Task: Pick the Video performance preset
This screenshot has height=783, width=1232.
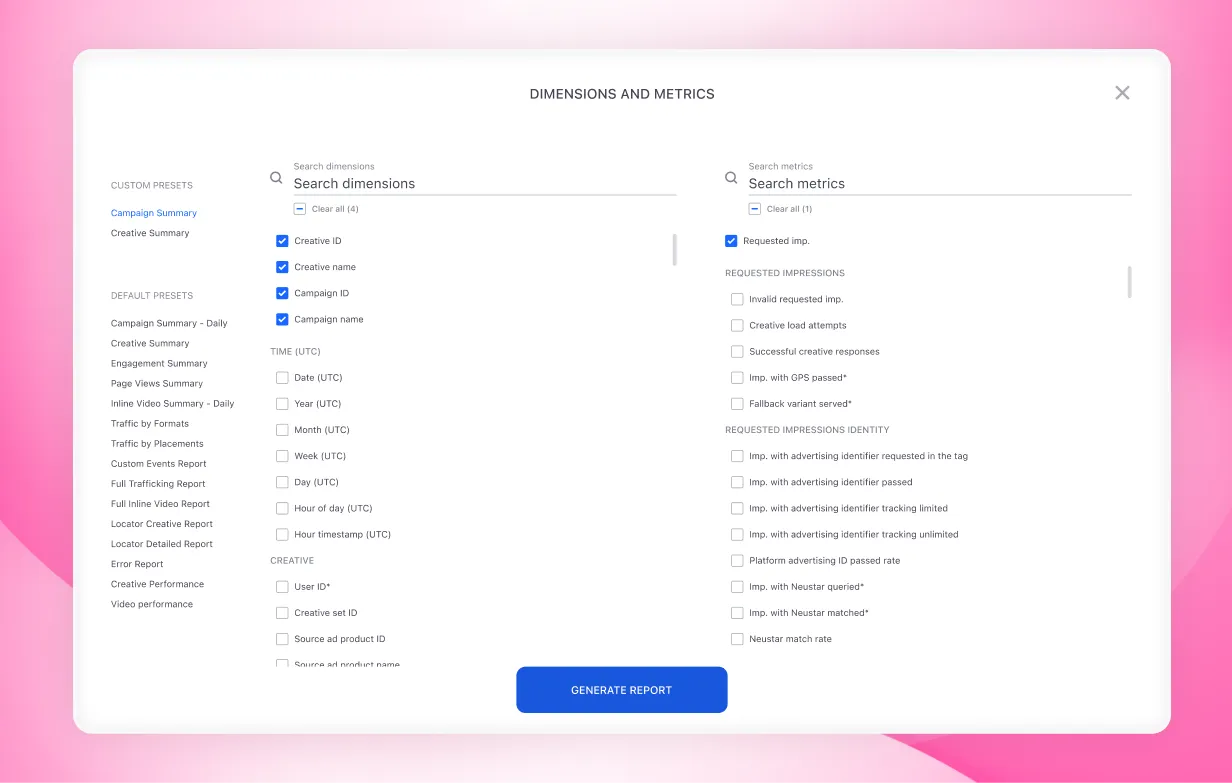Action: coord(152,604)
